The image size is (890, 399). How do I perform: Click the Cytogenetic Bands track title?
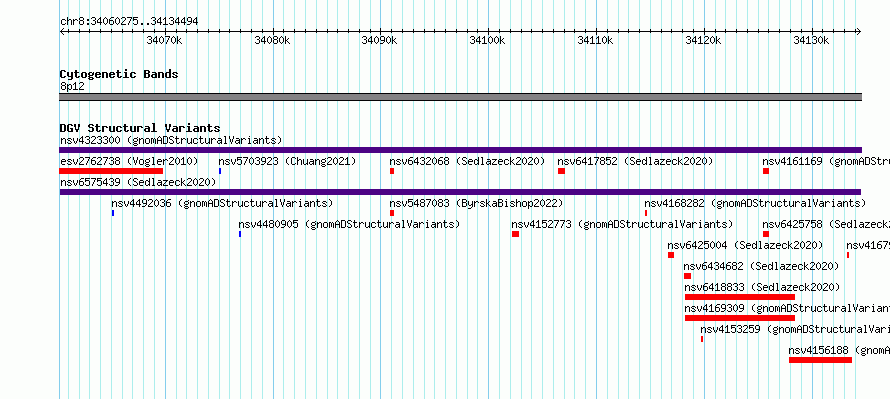(x=119, y=74)
